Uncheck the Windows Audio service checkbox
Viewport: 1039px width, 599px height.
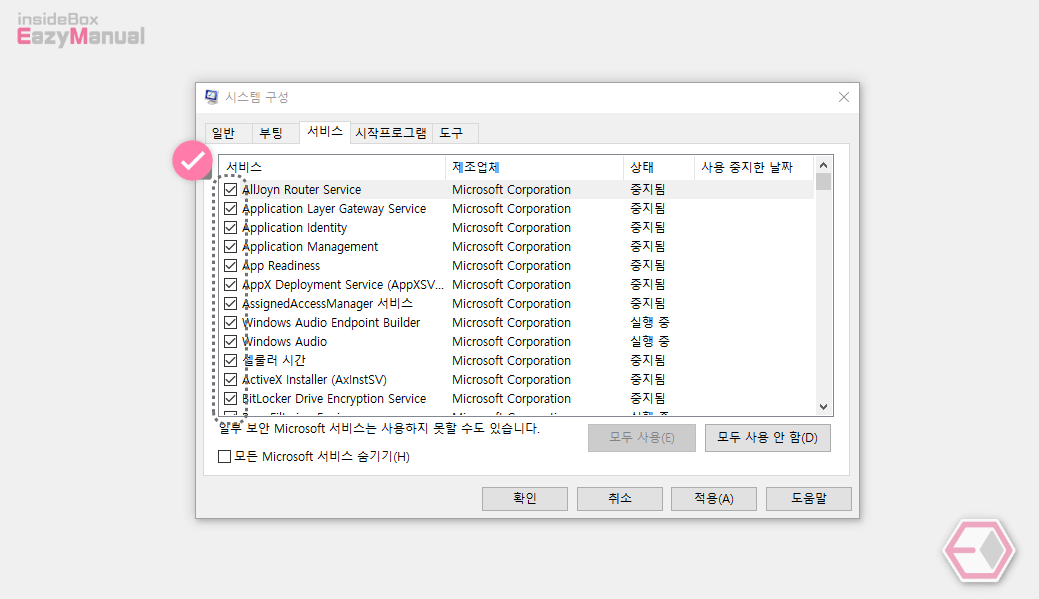coord(231,342)
